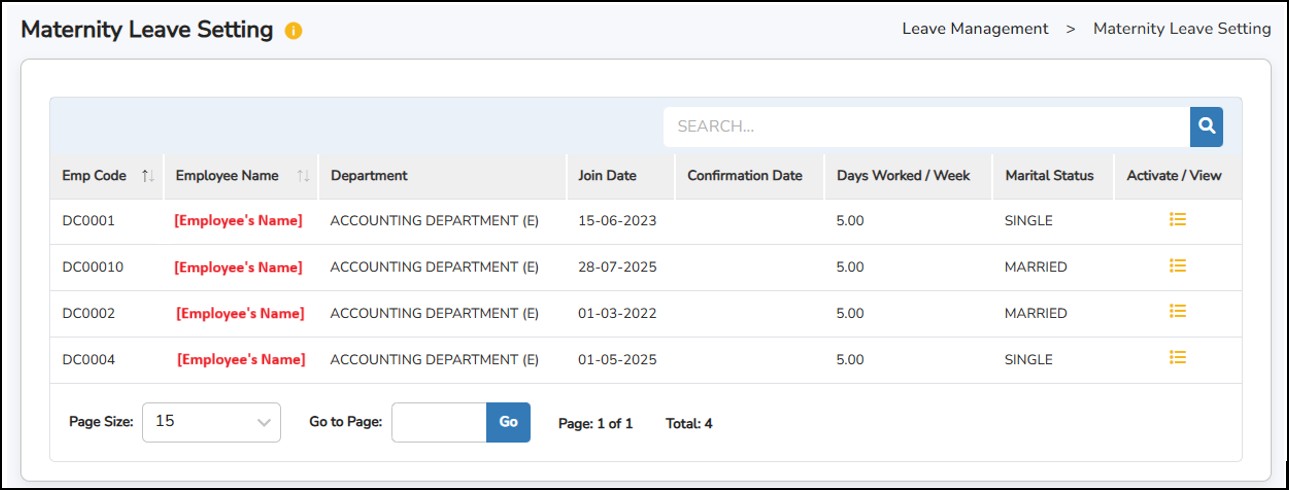Click the yellow info icon beside the title
The image size is (1289, 490).
coord(293,31)
